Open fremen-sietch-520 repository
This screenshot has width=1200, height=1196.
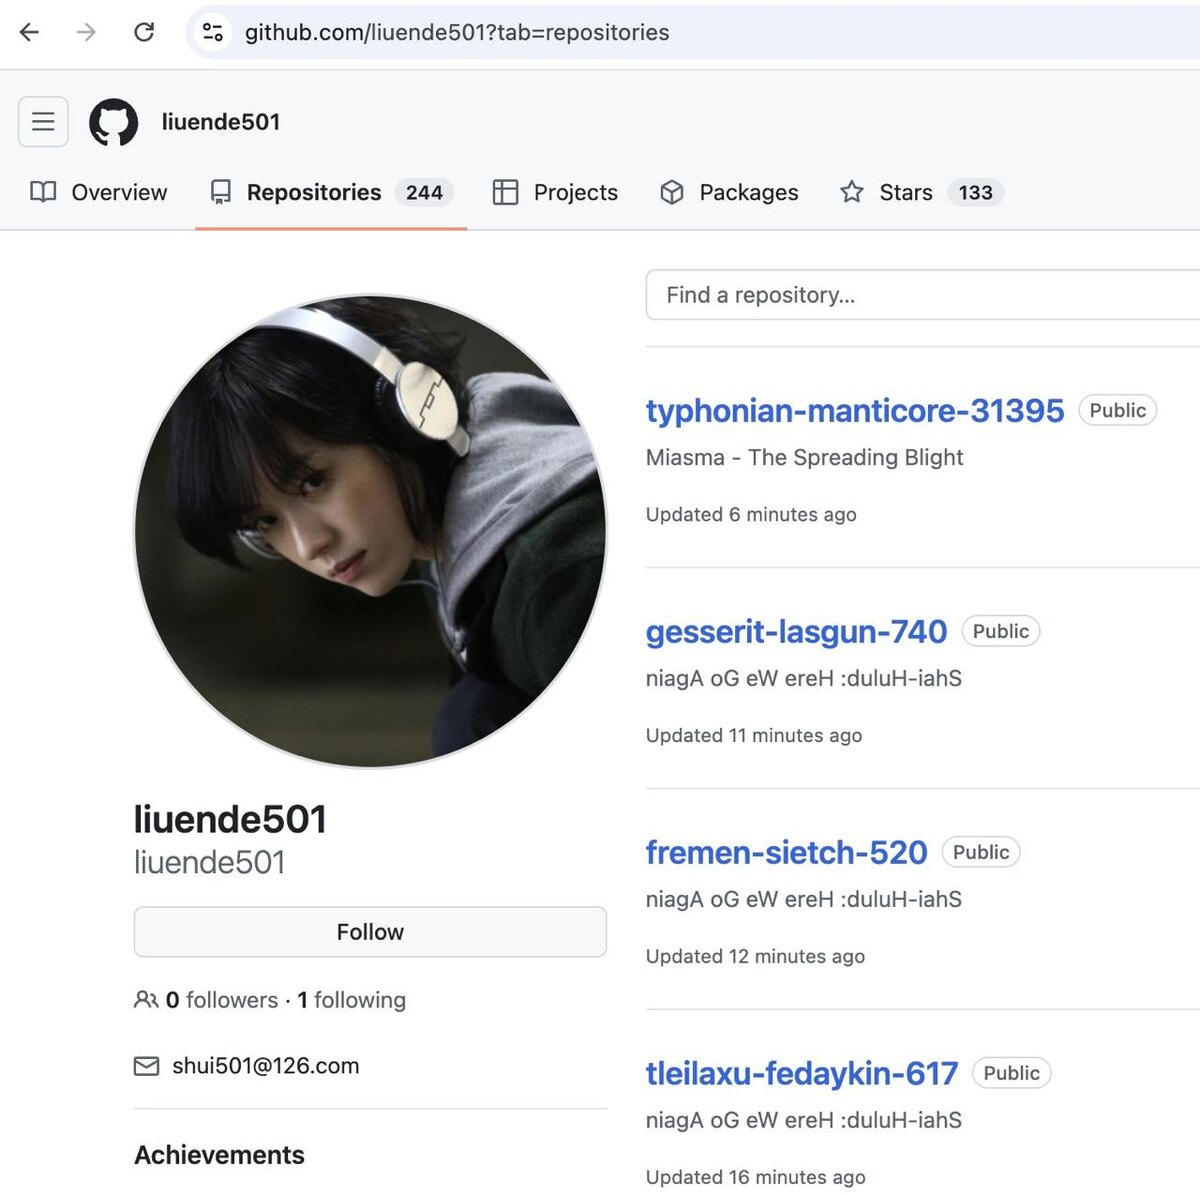pos(786,852)
